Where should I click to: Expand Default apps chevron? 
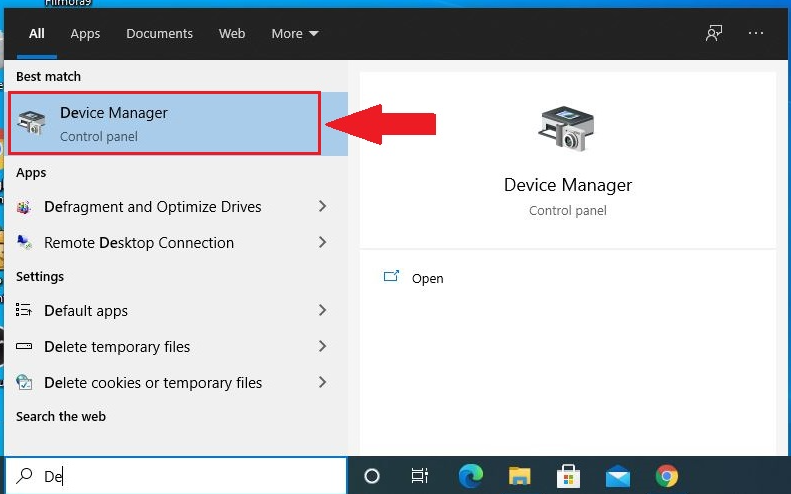tap(322, 310)
